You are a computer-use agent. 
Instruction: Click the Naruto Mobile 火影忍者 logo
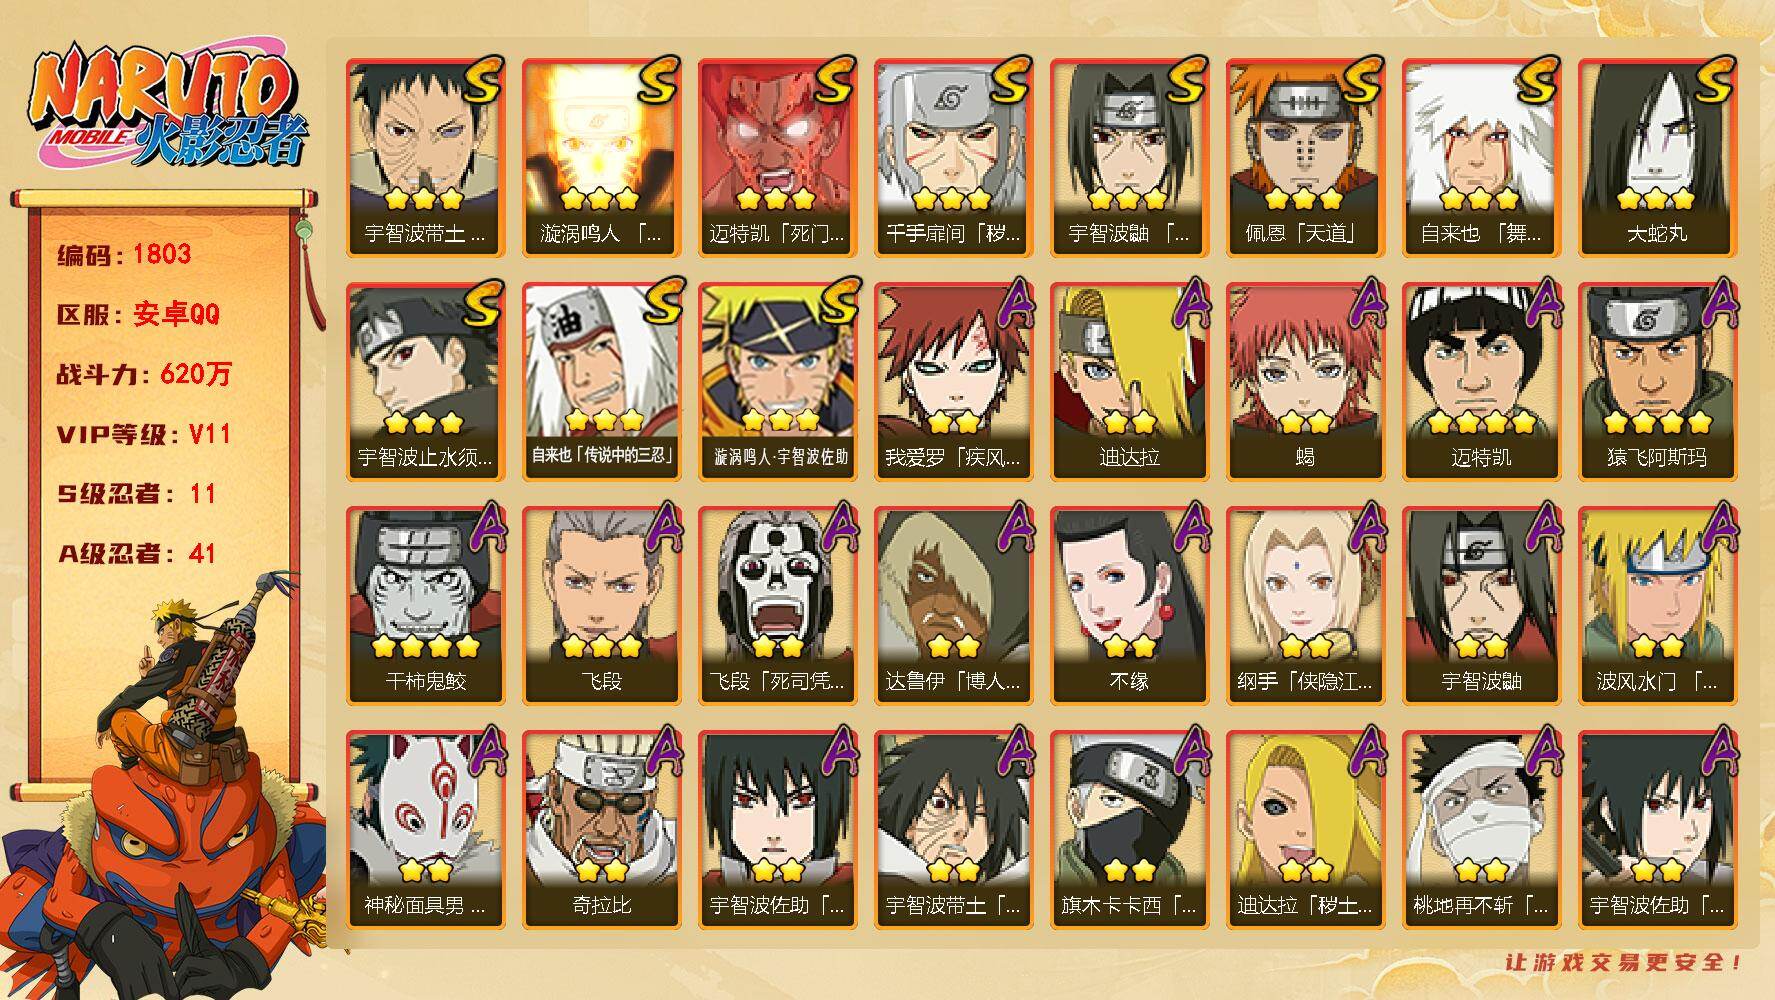[165, 105]
